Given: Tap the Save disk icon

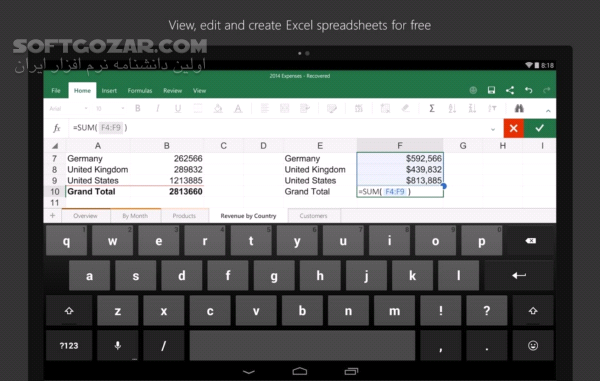Looking at the screenshot, I should (491, 90).
